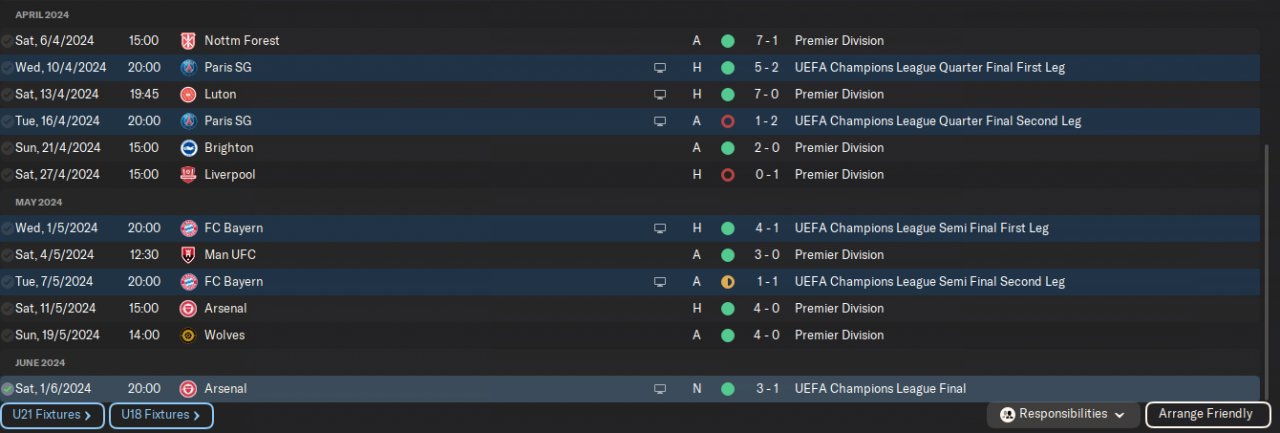Click TV icon on Luton fixture row
Viewport: 1280px width, 433px height.
pyautogui.click(x=660, y=95)
